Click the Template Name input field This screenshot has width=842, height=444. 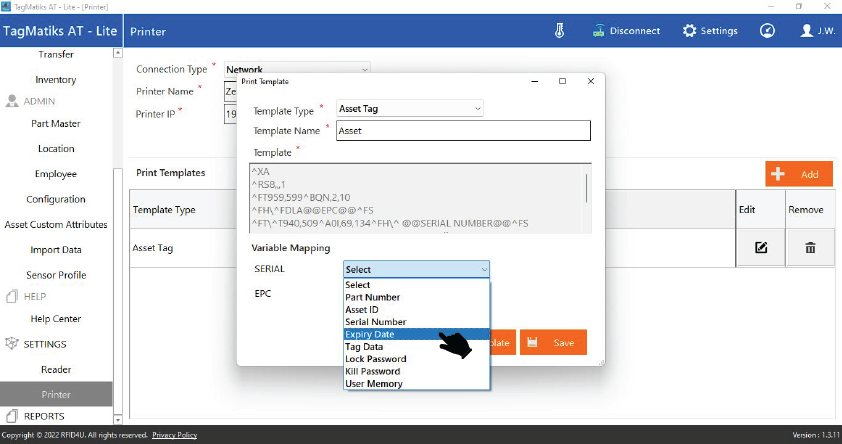point(462,131)
